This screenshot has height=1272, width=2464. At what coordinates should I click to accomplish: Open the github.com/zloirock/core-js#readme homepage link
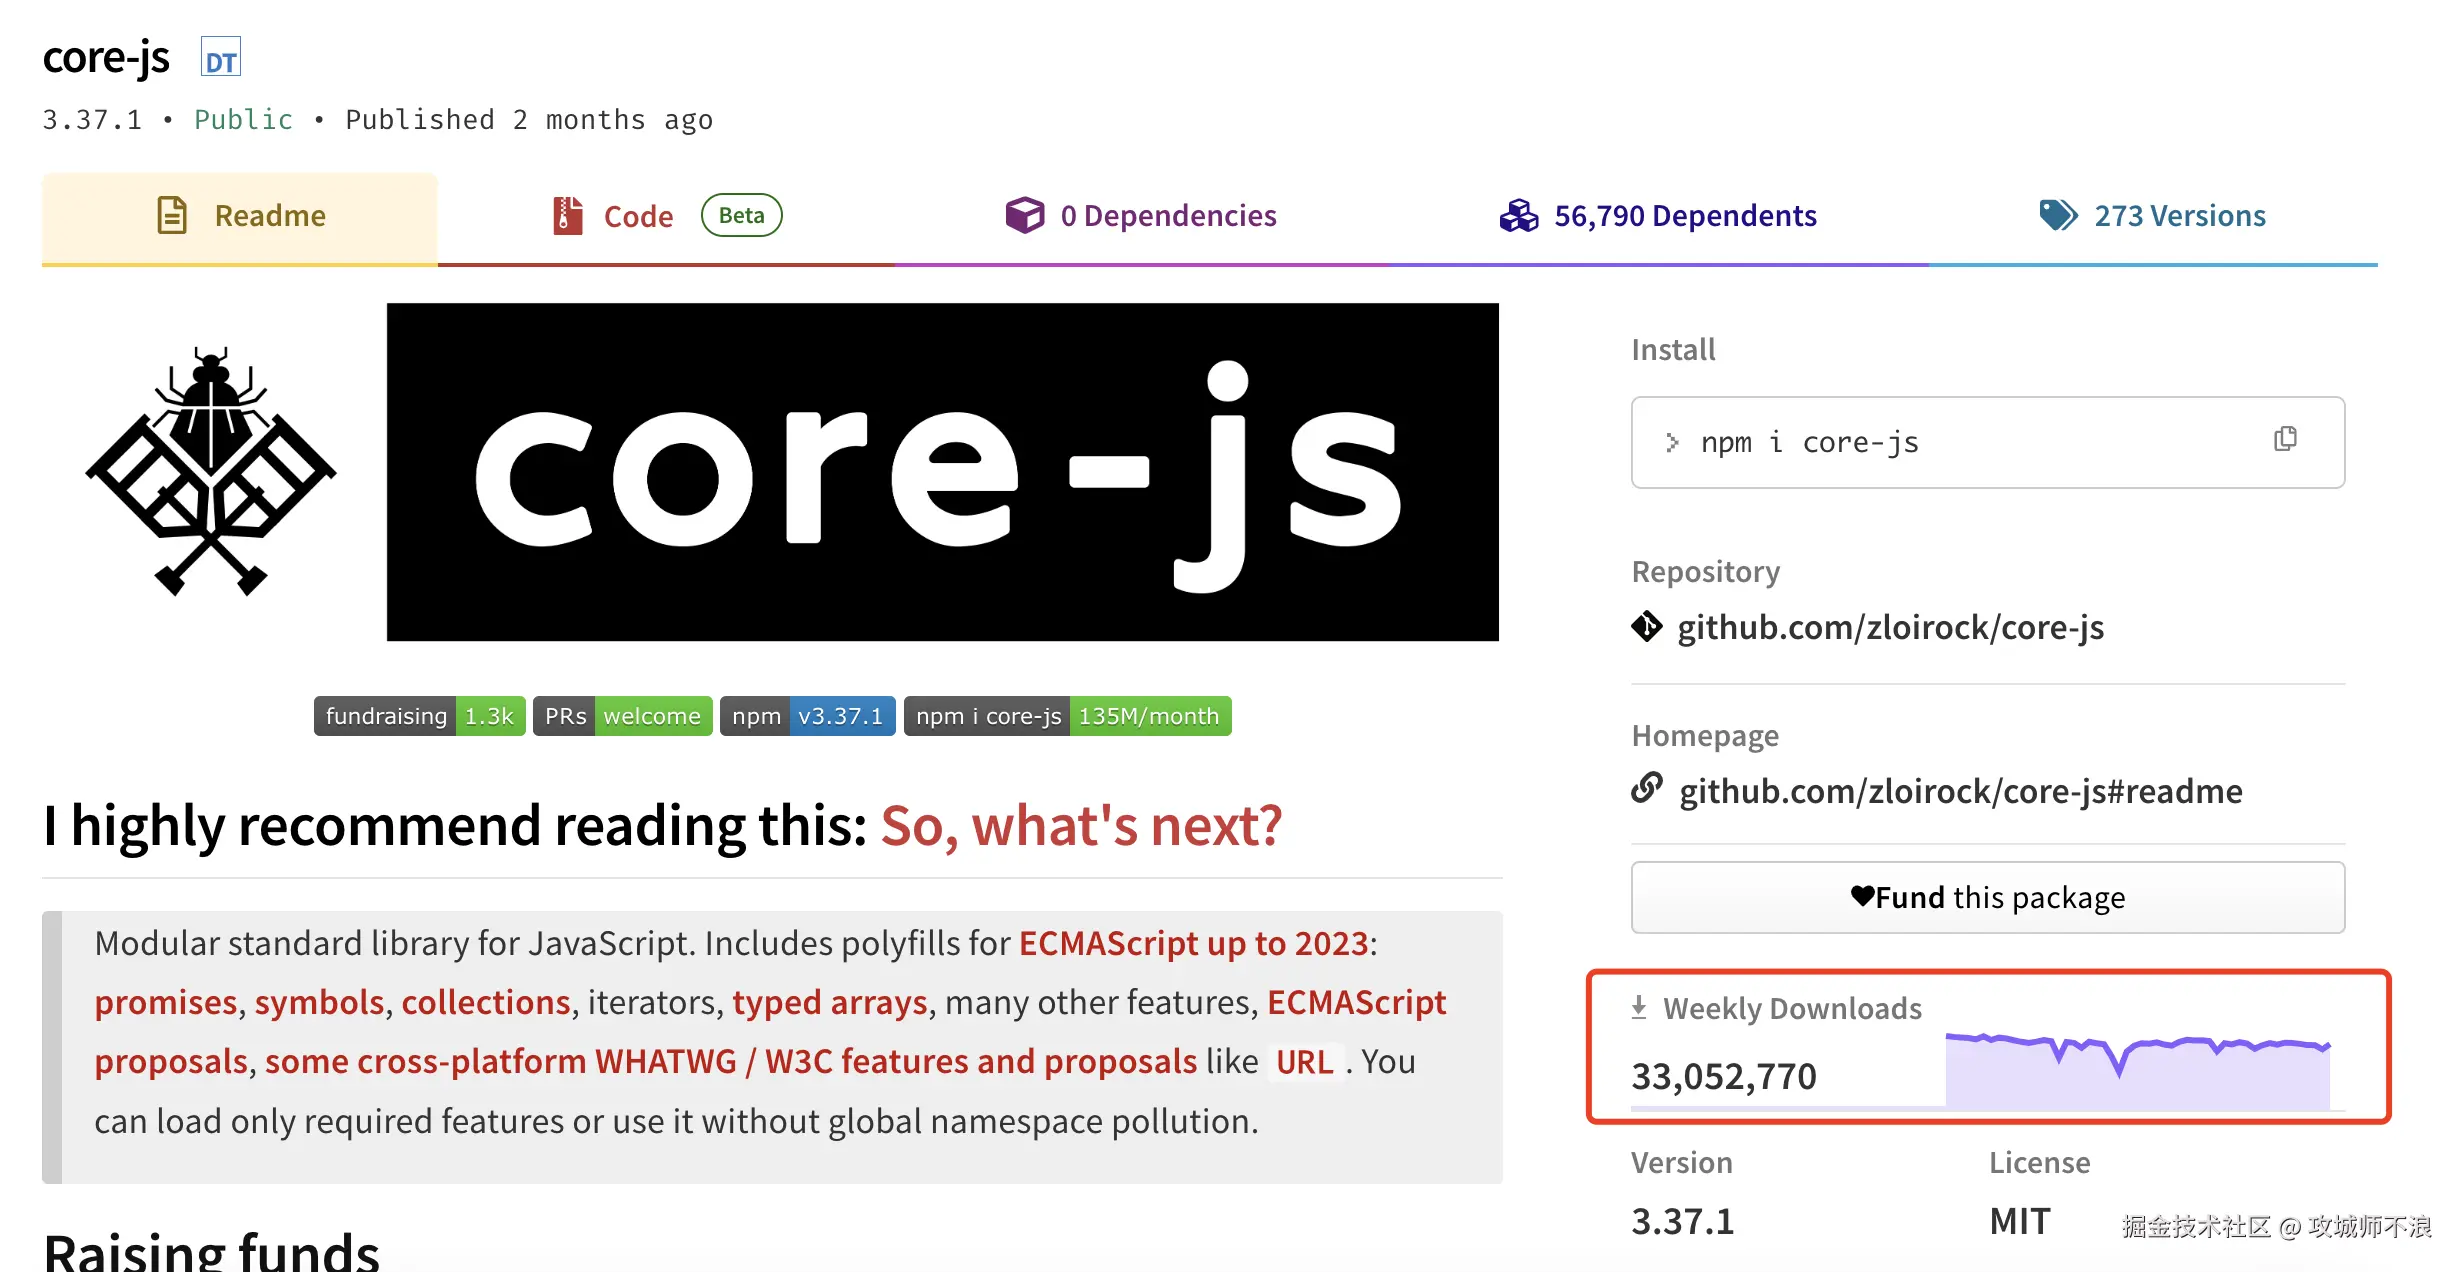(1960, 792)
